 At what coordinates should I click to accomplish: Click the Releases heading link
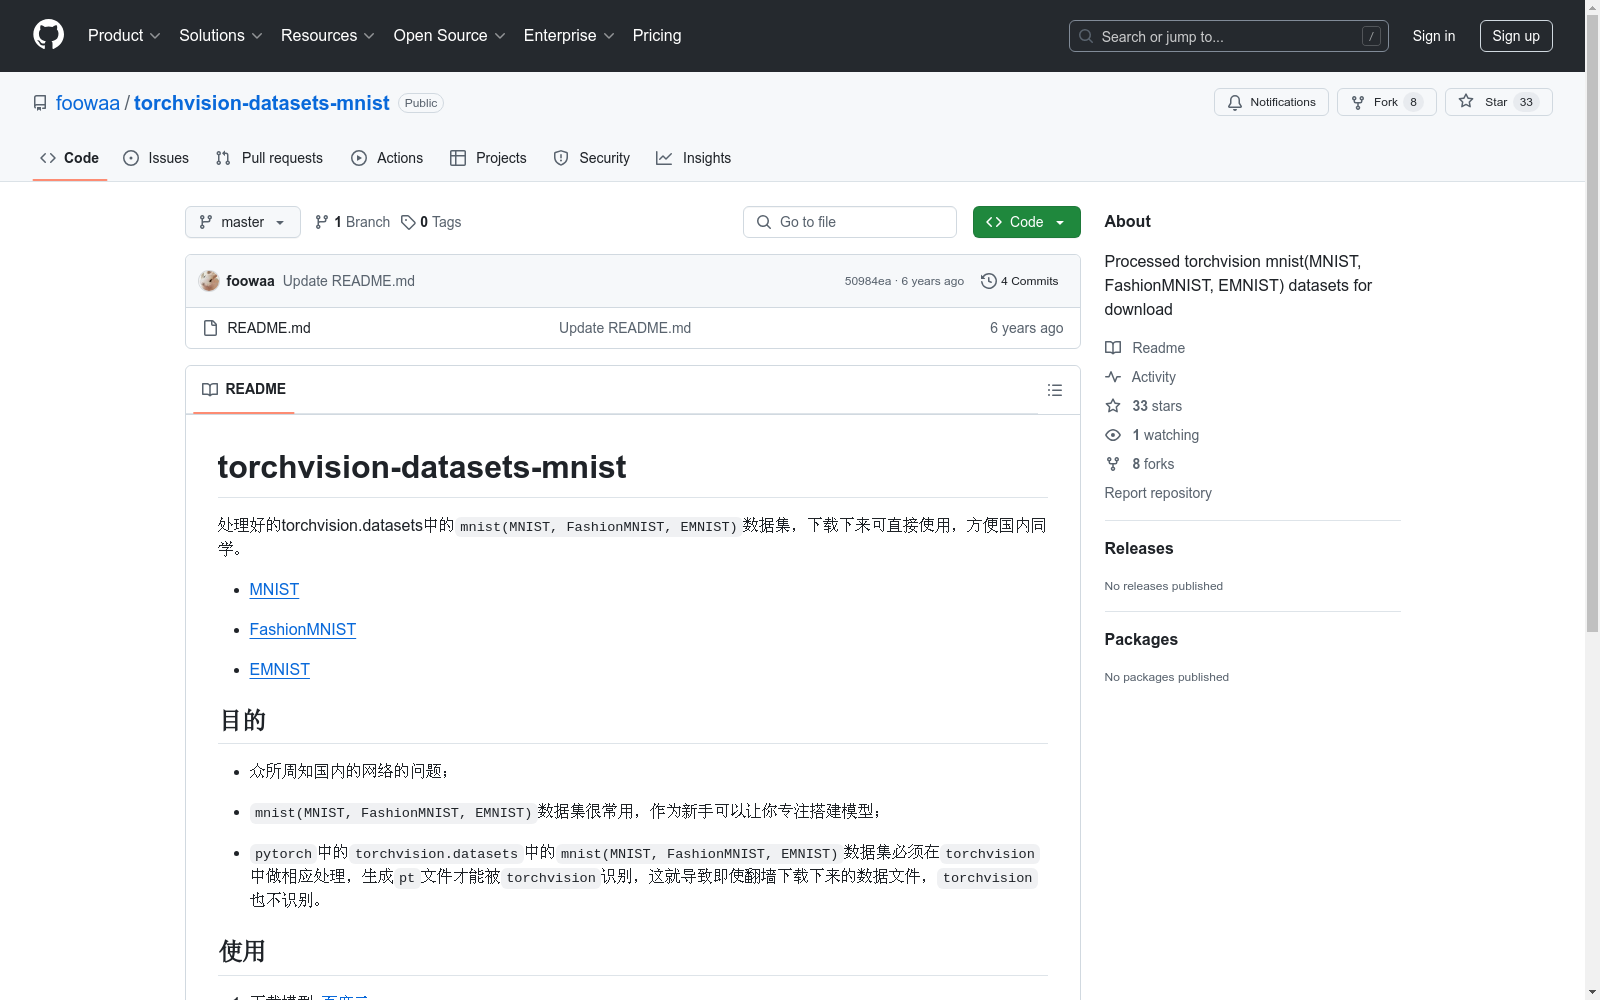click(x=1139, y=548)
